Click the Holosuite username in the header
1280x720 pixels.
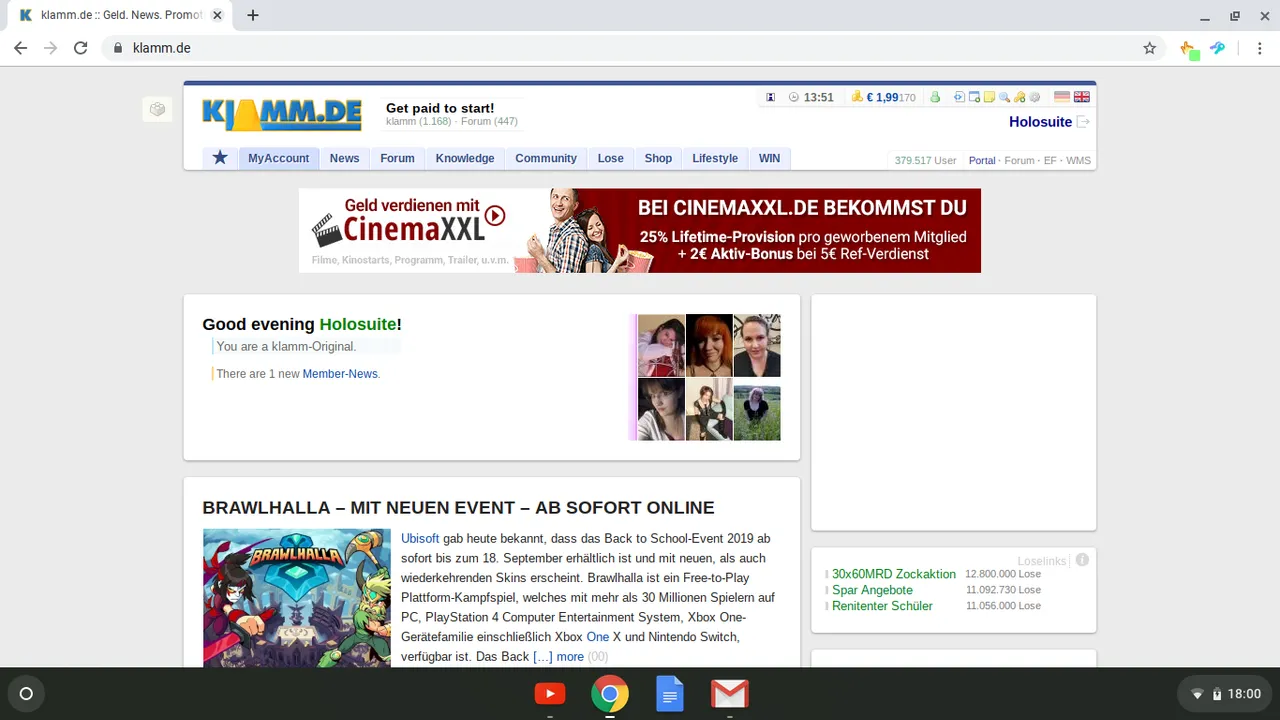point(1040,122)
